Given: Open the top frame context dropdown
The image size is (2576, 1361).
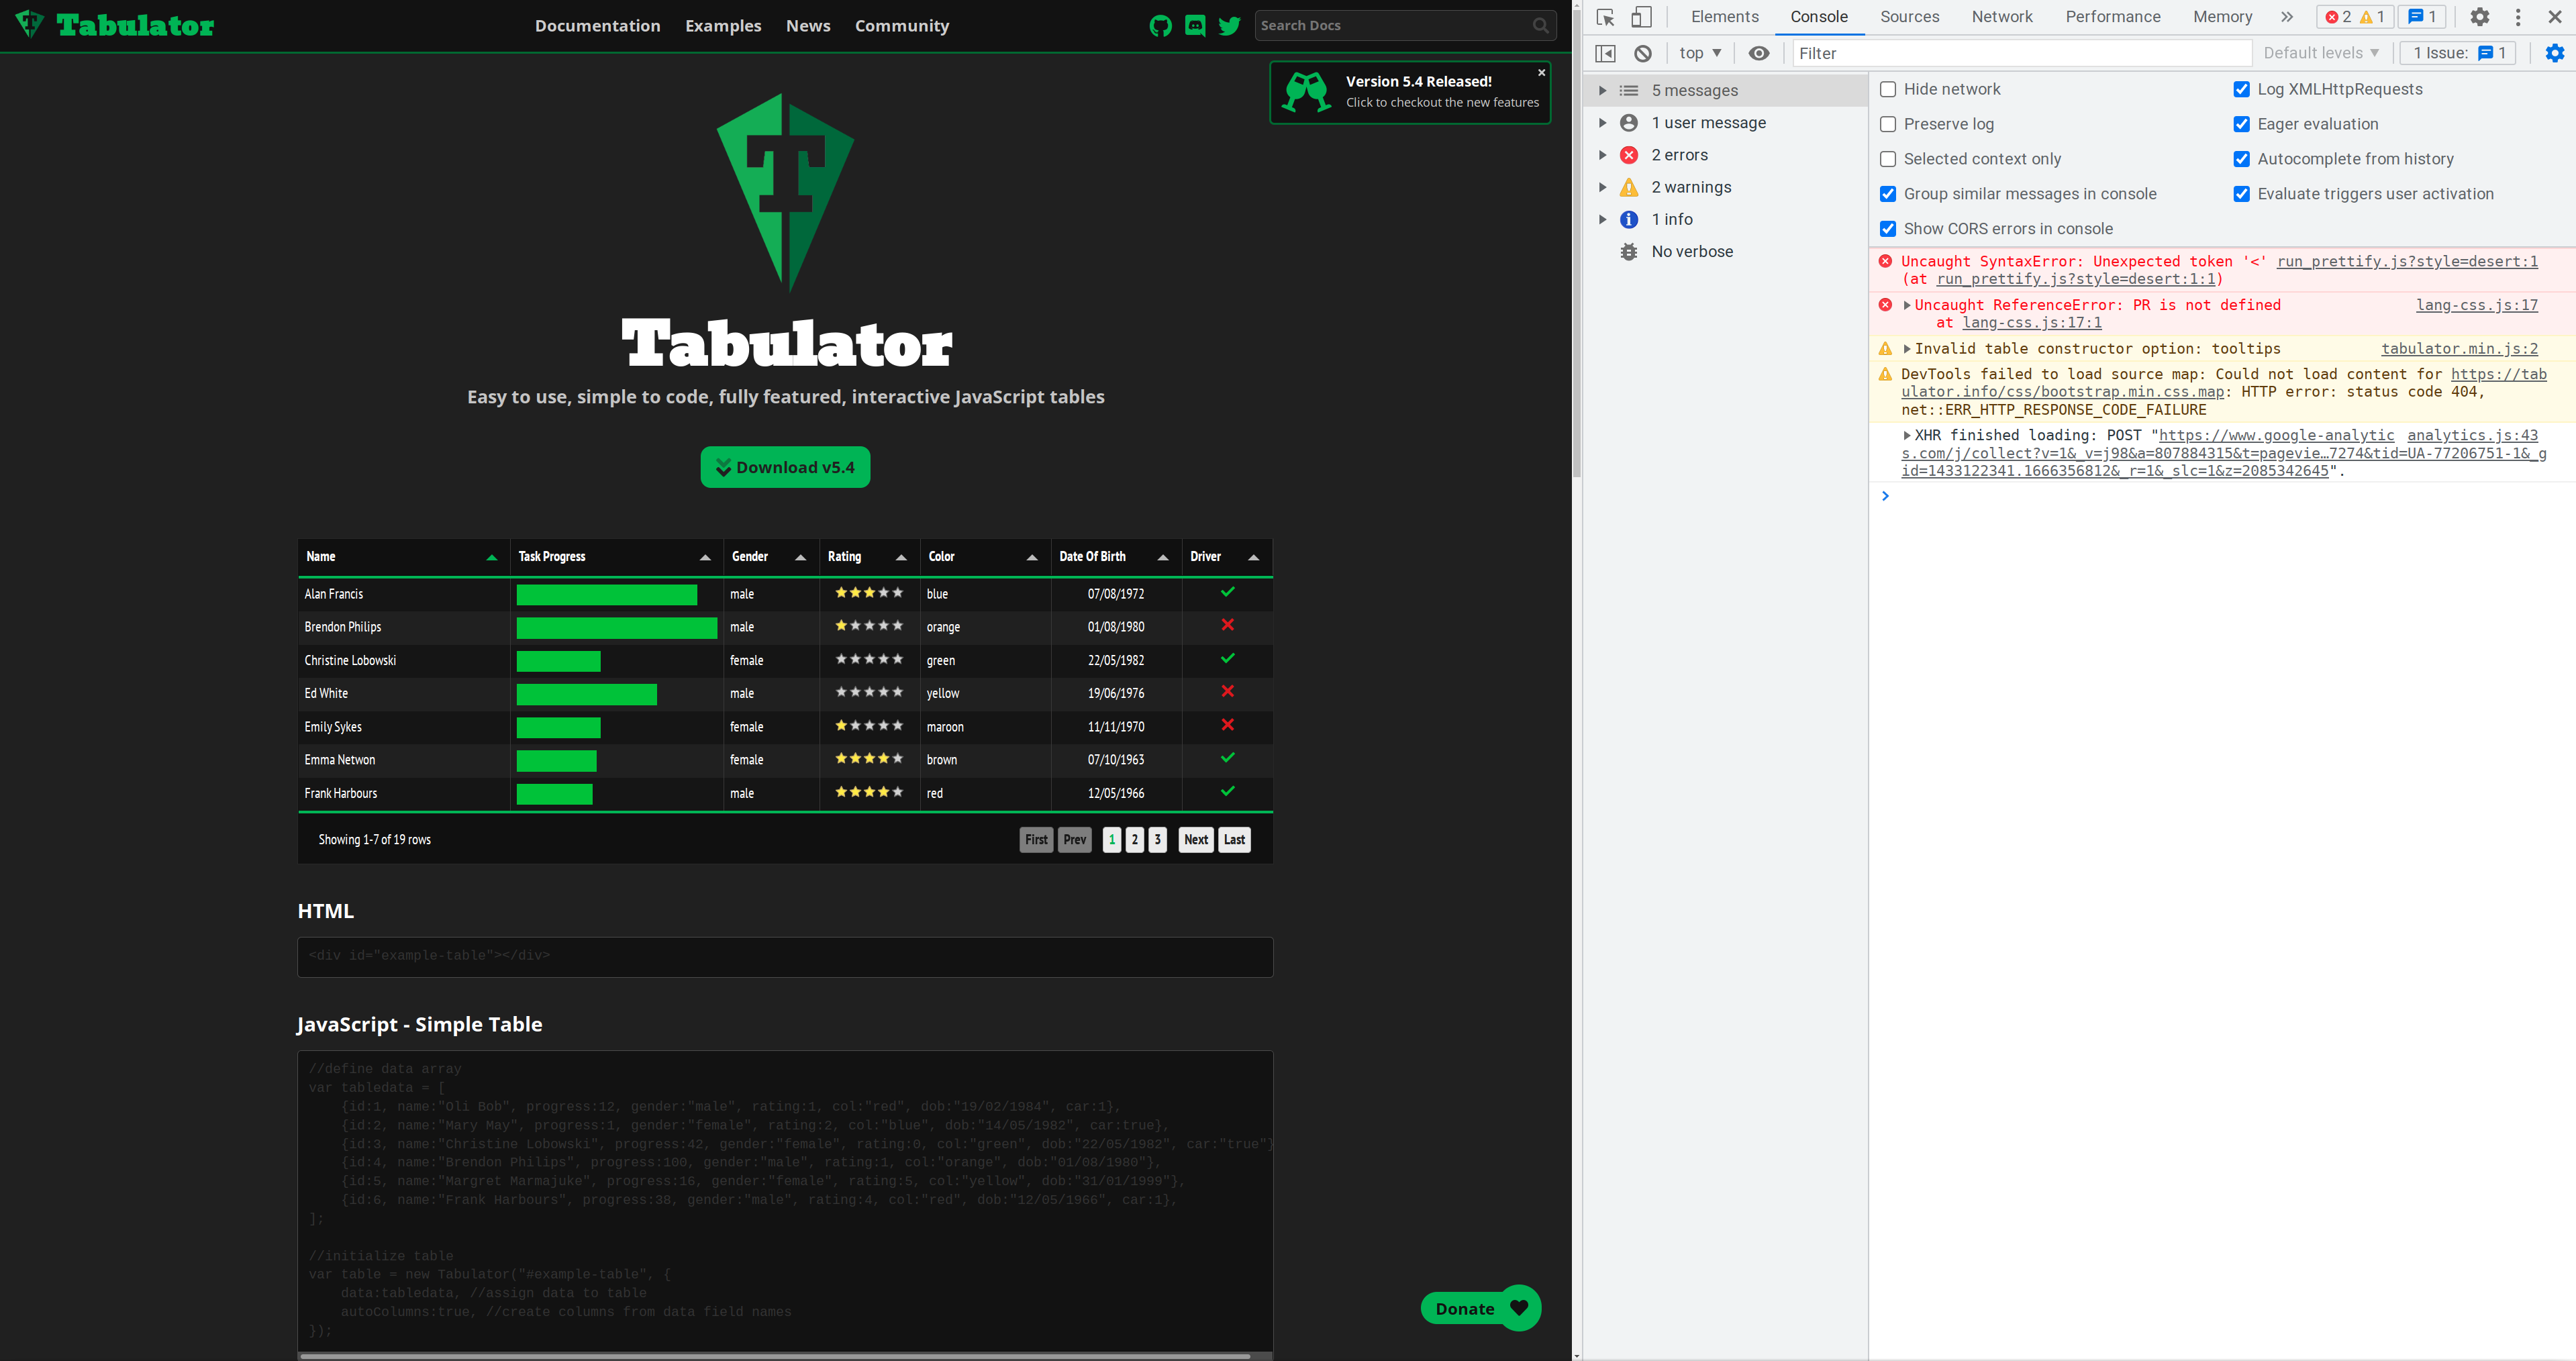Looking at the screenshot, I should pos(1698,53).
